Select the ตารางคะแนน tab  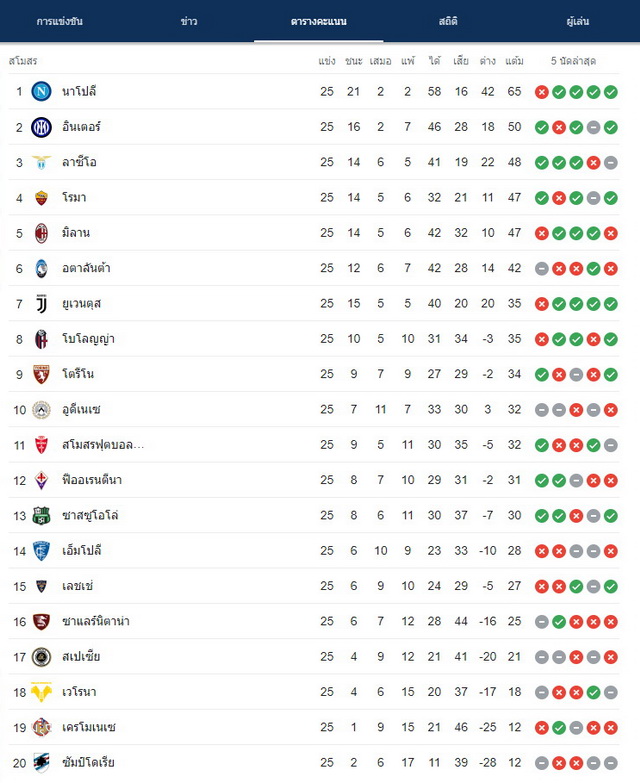(319, 21)
